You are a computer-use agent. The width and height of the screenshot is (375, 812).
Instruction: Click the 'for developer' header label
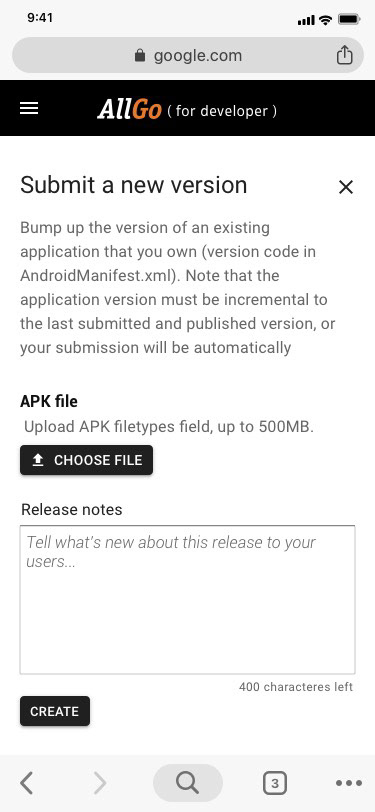point(222,111)
